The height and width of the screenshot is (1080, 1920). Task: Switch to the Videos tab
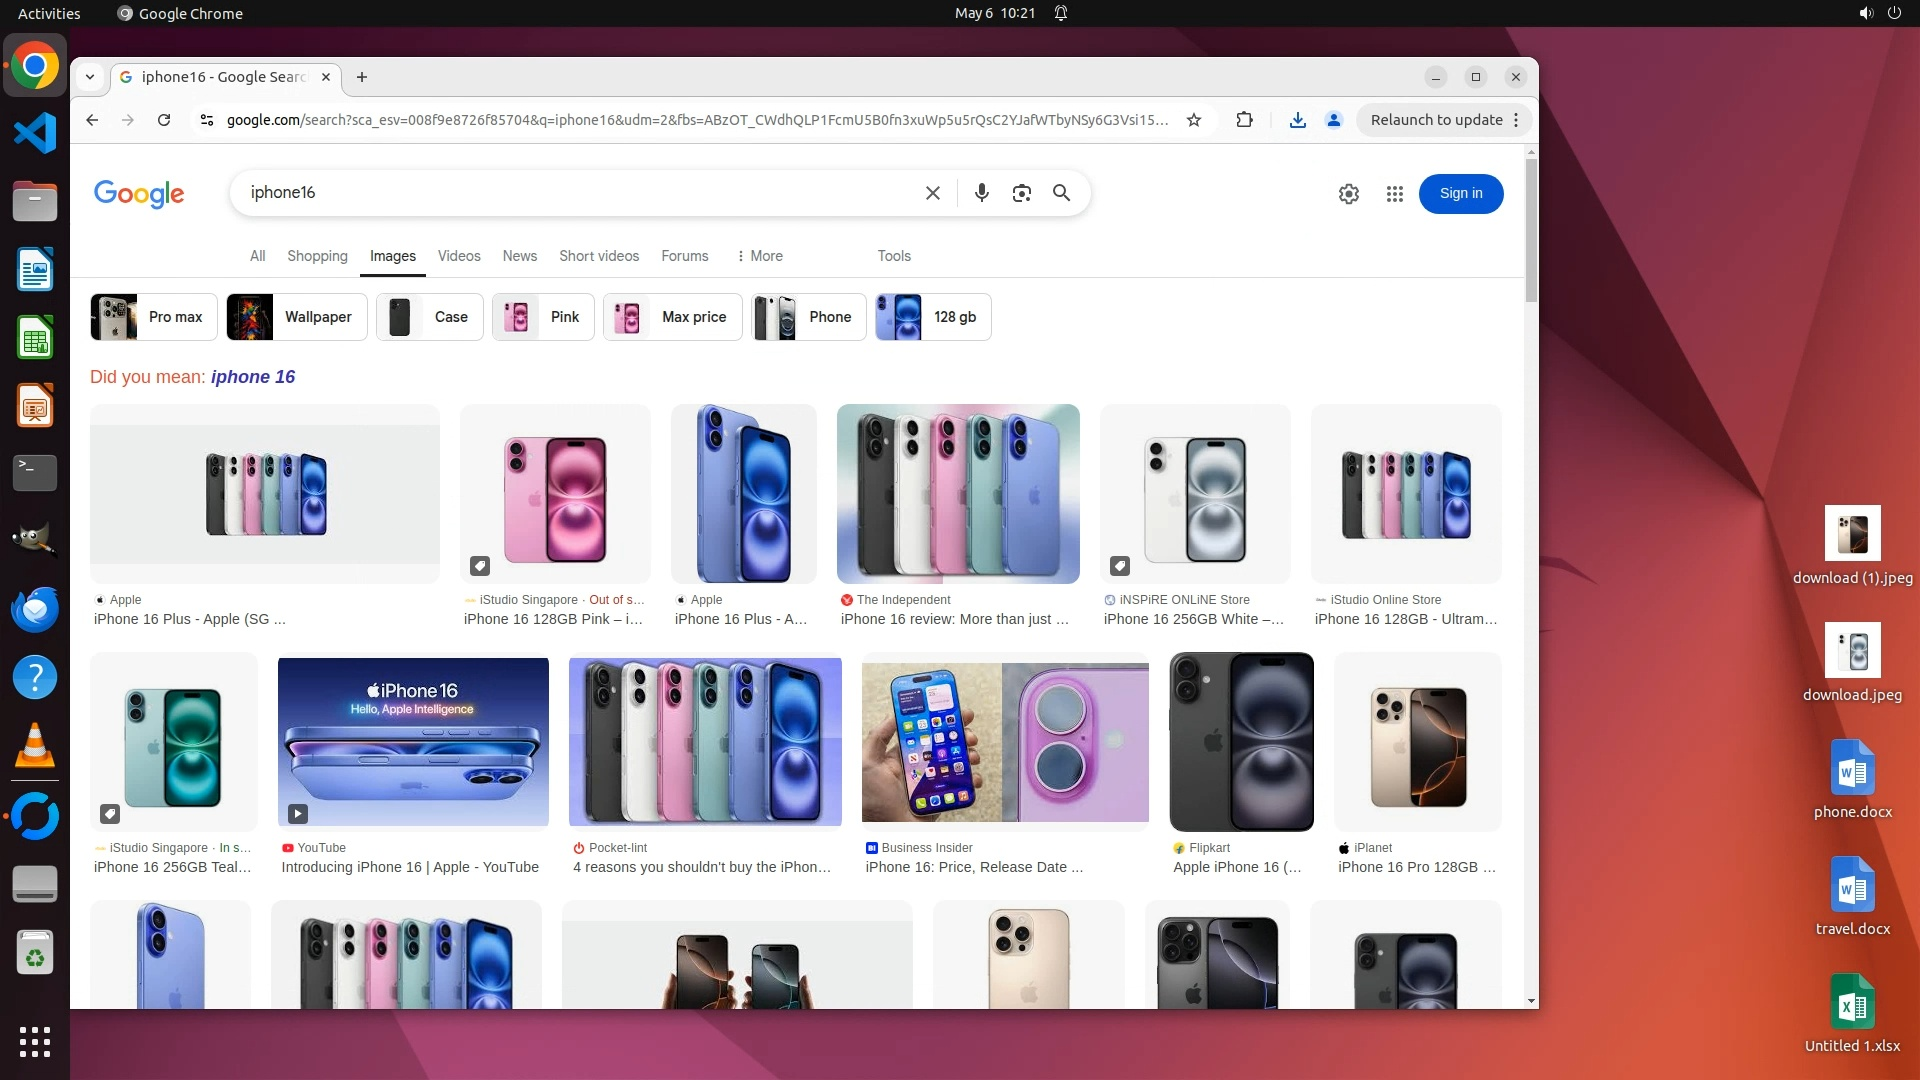(x=459, y=256)
